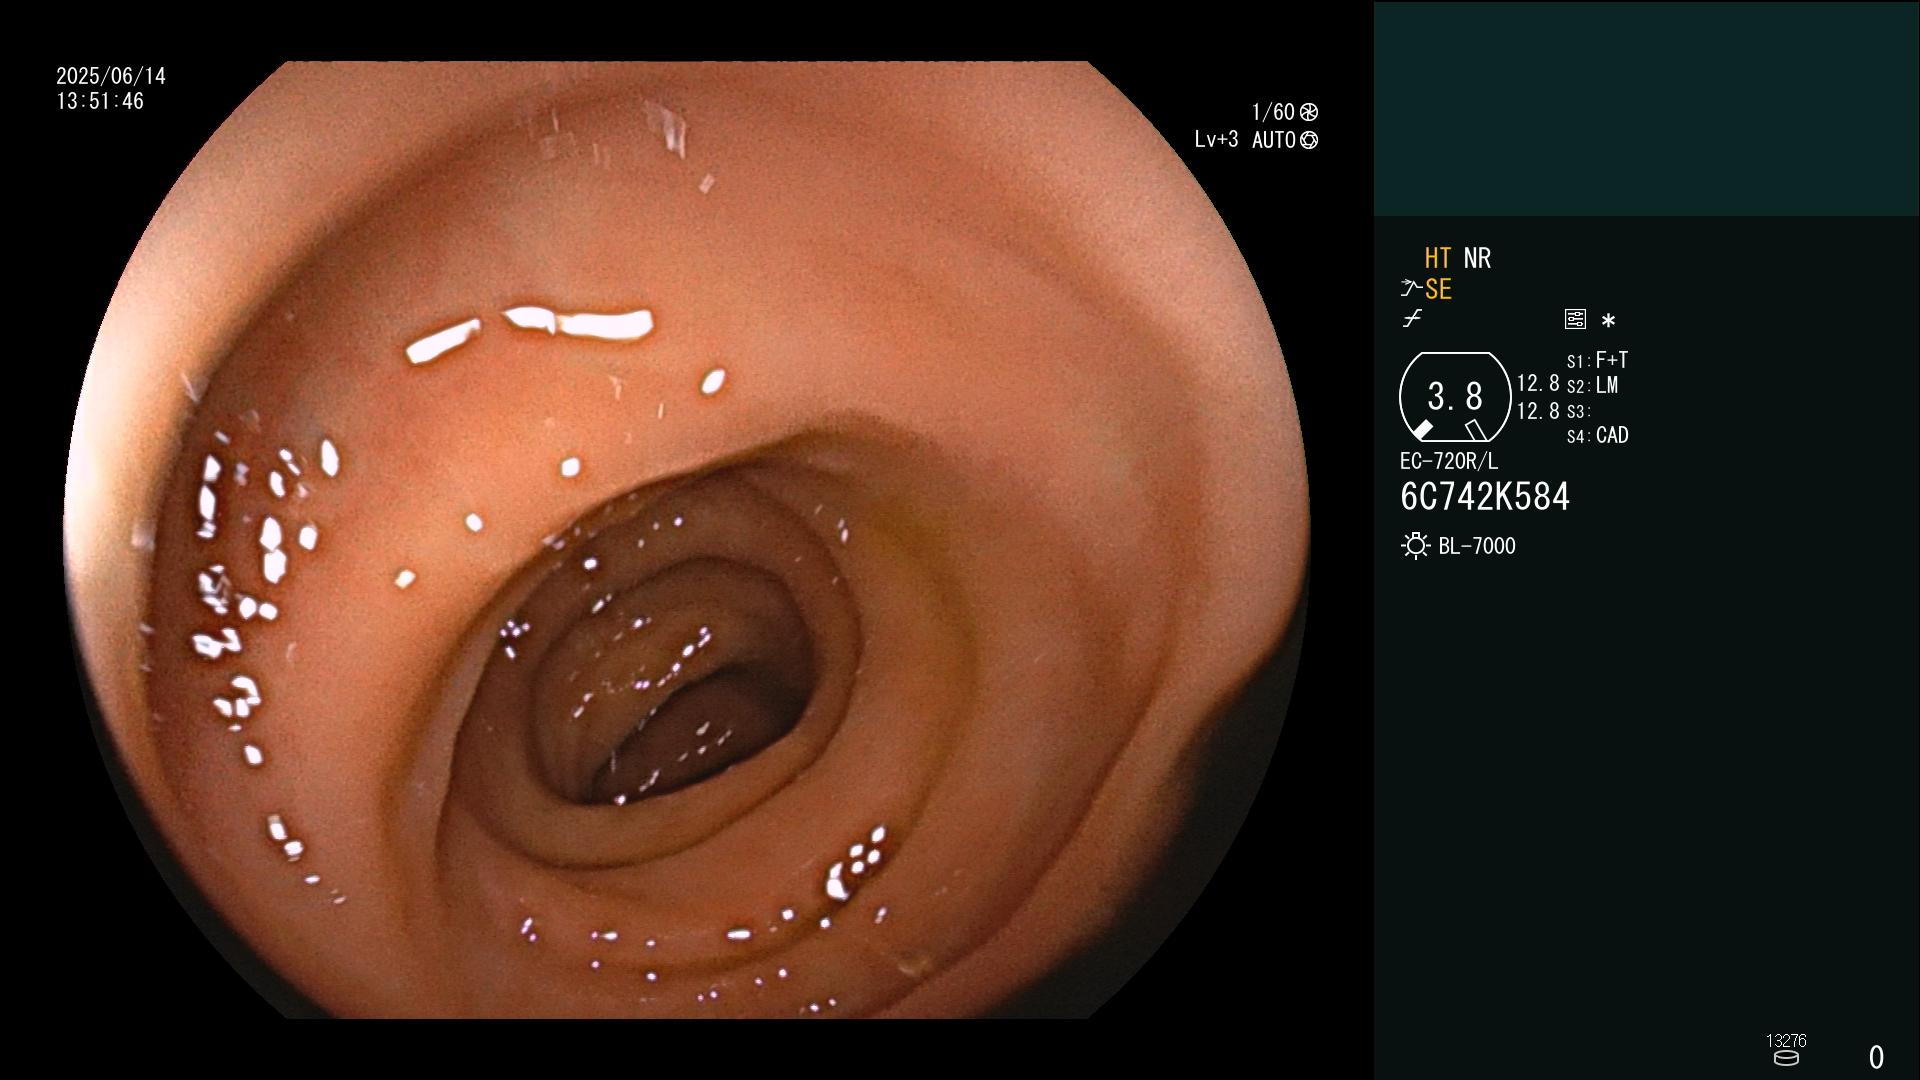This screenshot has height=1080, width=1920.
Task: Click the S4: CAD switch assignment
Action: [1597, 435]
